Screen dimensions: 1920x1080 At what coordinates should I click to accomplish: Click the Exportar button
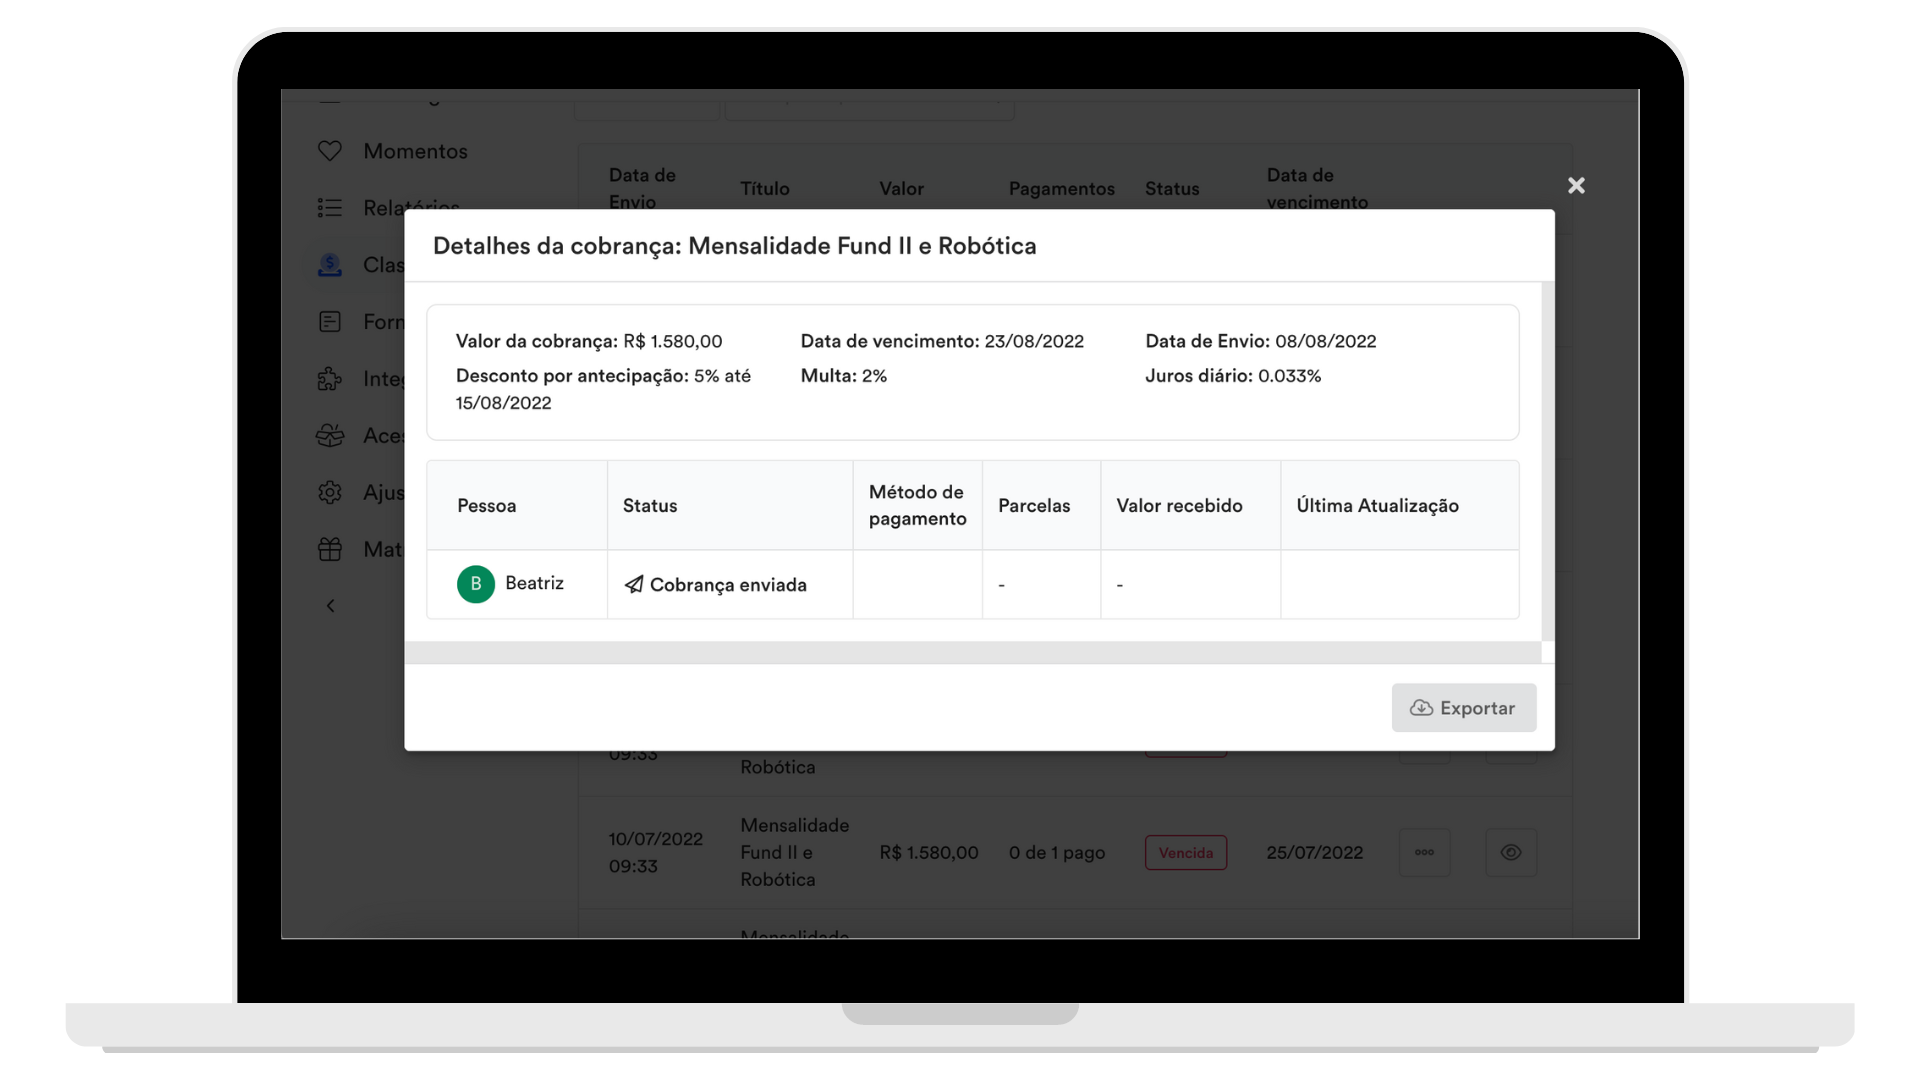point(1464,708)
